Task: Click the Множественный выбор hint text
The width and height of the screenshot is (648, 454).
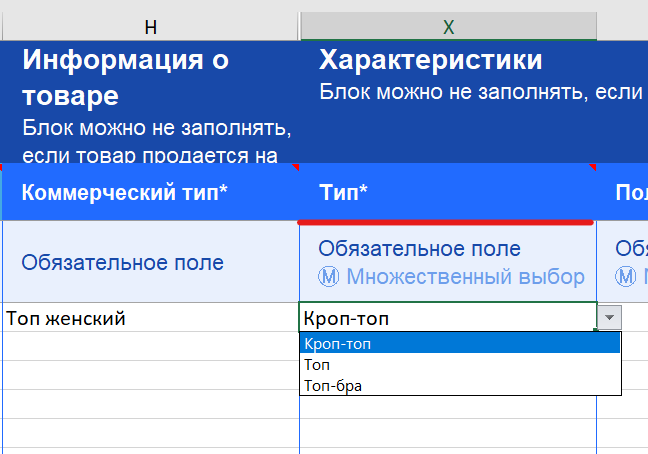Action: click(465, 277)
